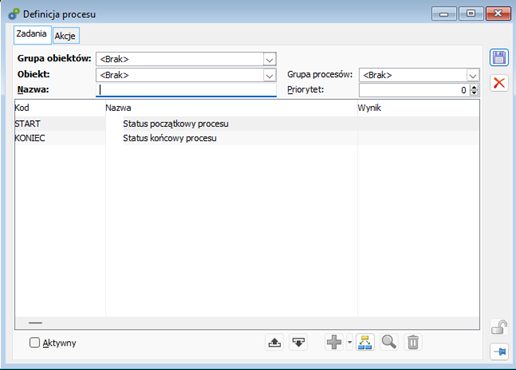Cancel with the red X icon
Image resolution: width=516 pixels, height=370 pixels.
(x=499, y=83)
